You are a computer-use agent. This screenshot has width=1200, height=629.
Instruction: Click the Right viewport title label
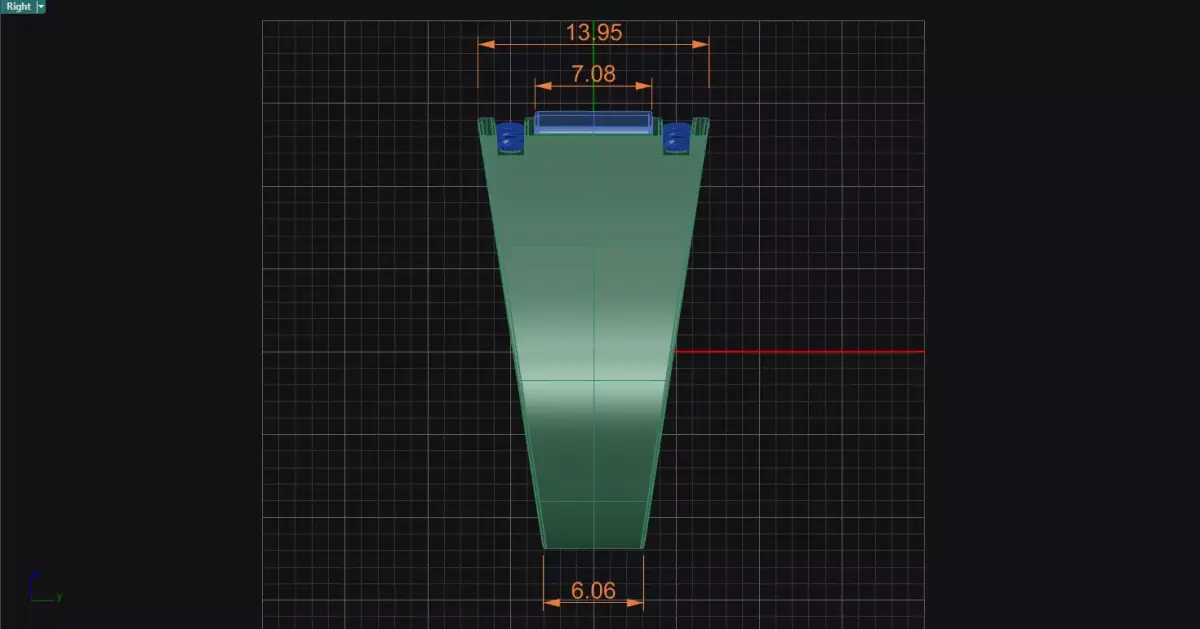point(18,6)
